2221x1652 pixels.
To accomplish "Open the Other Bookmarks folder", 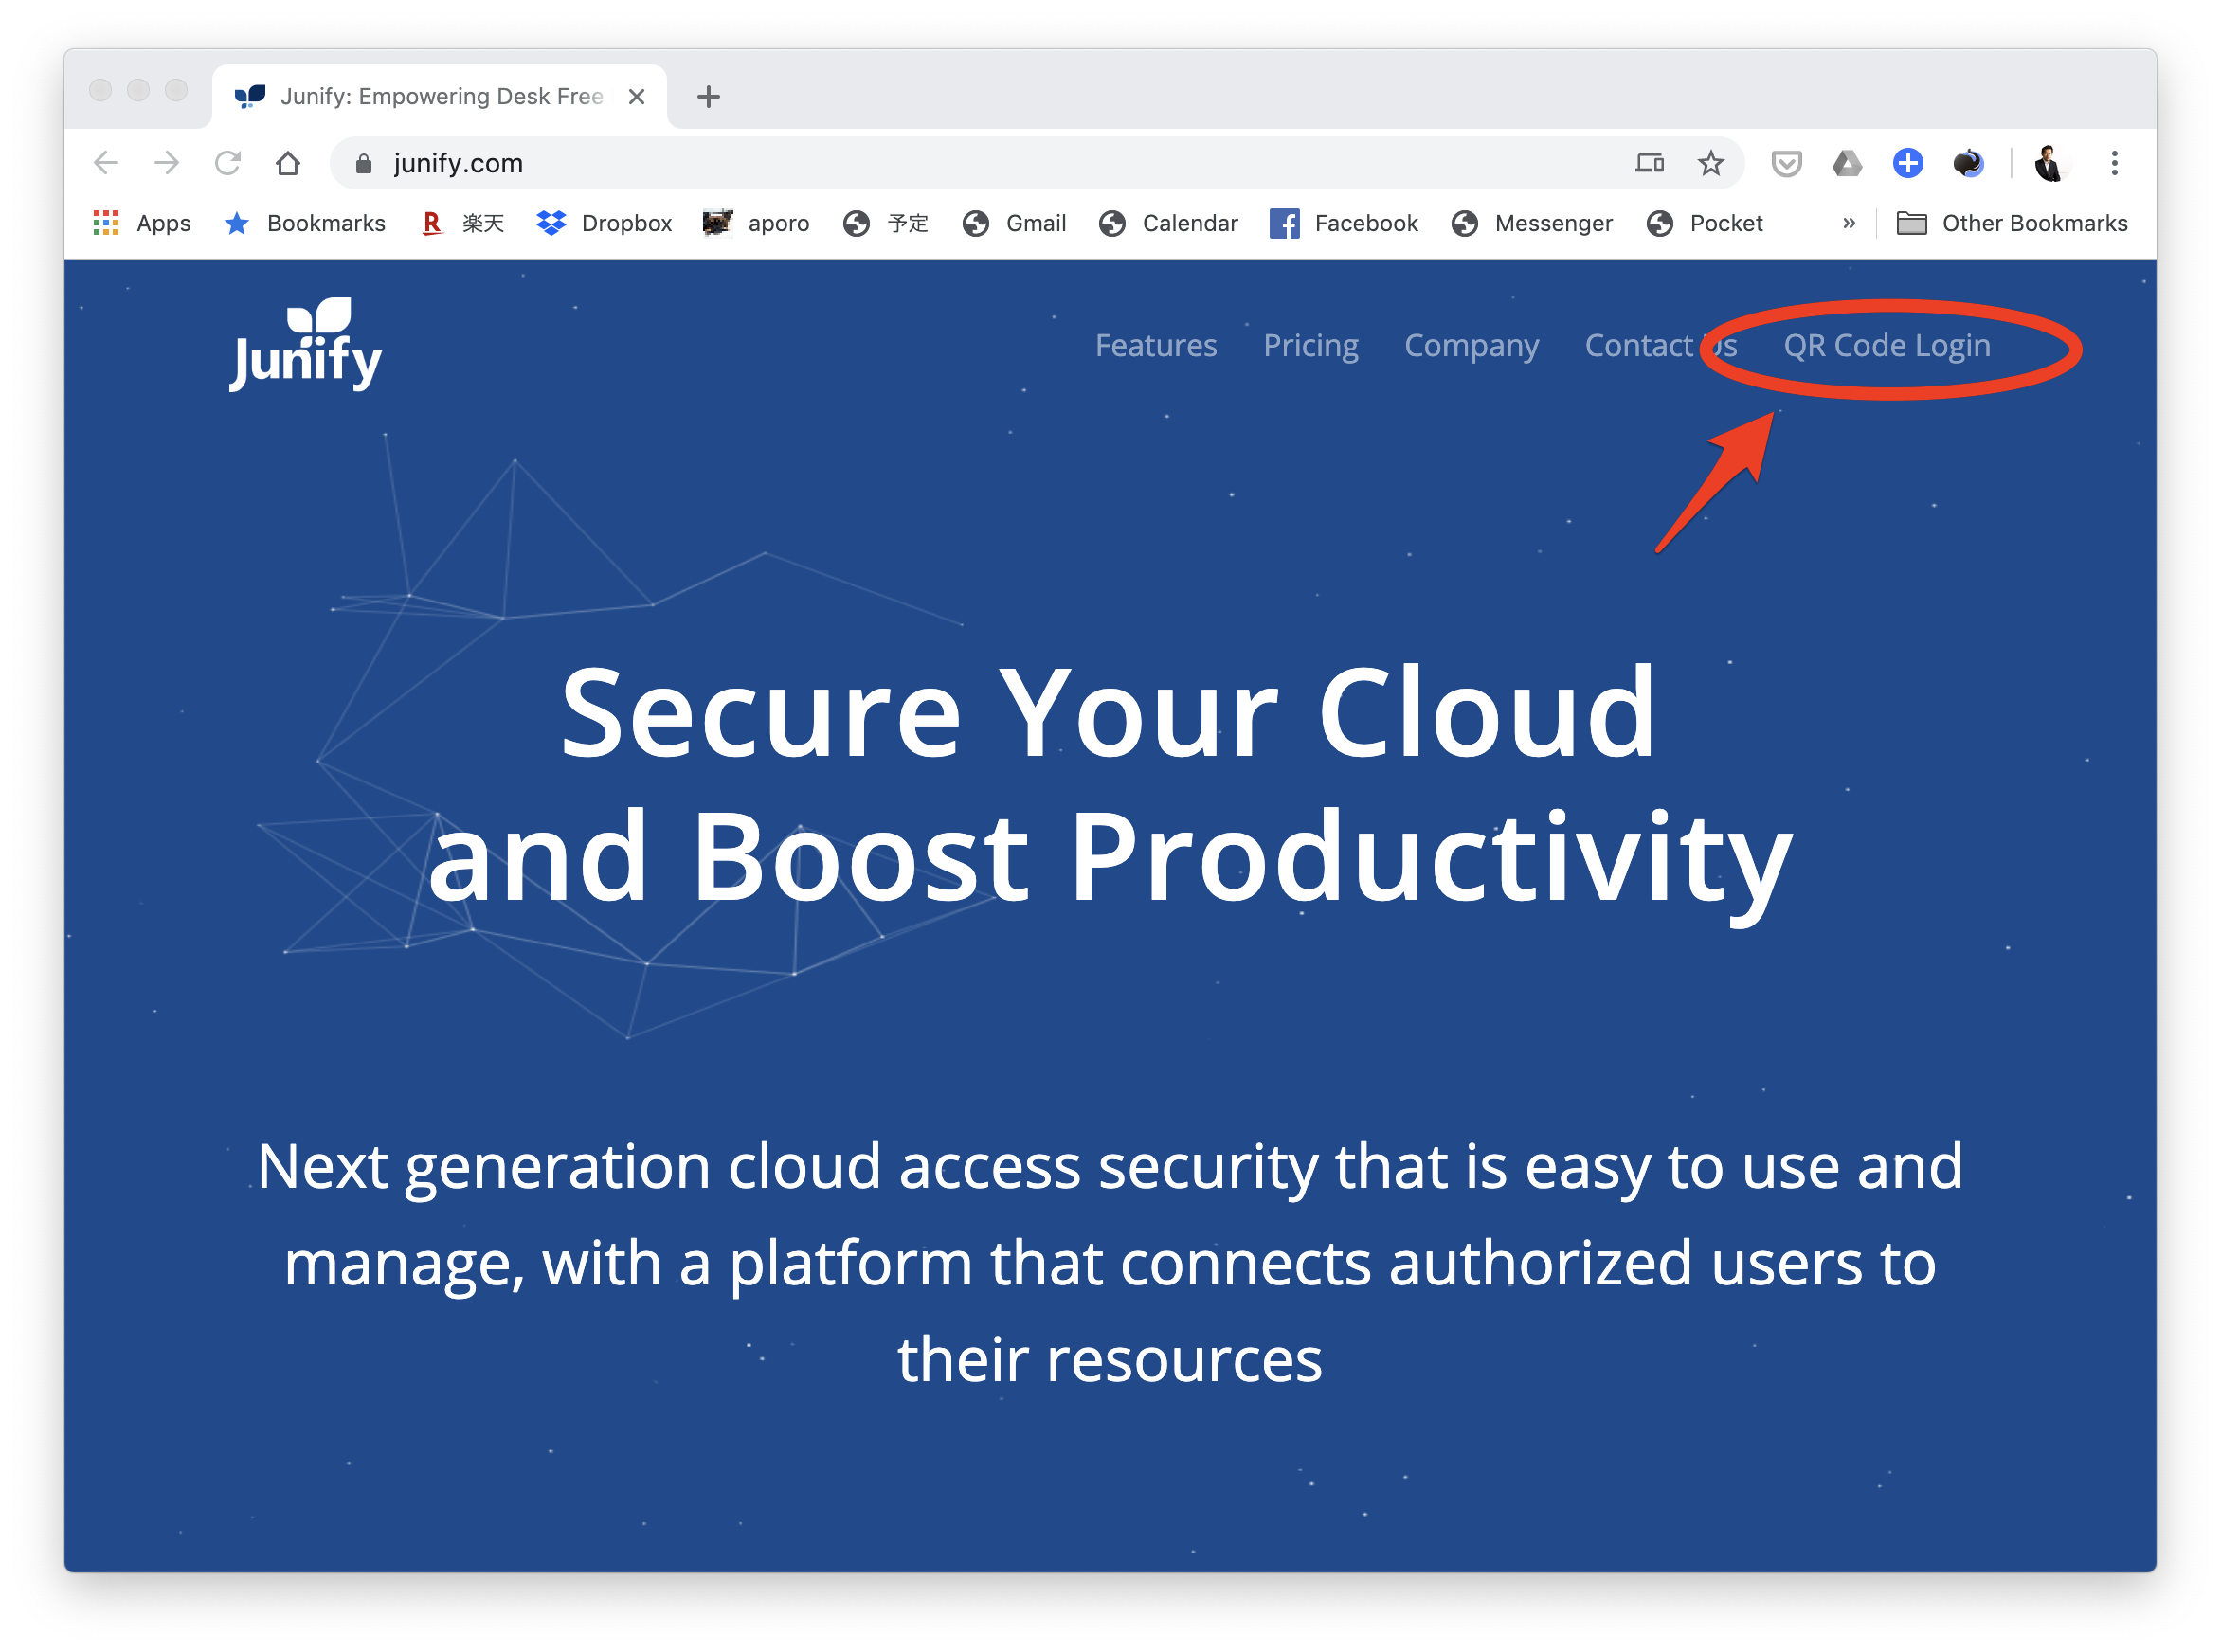I will coord(2012,223).
